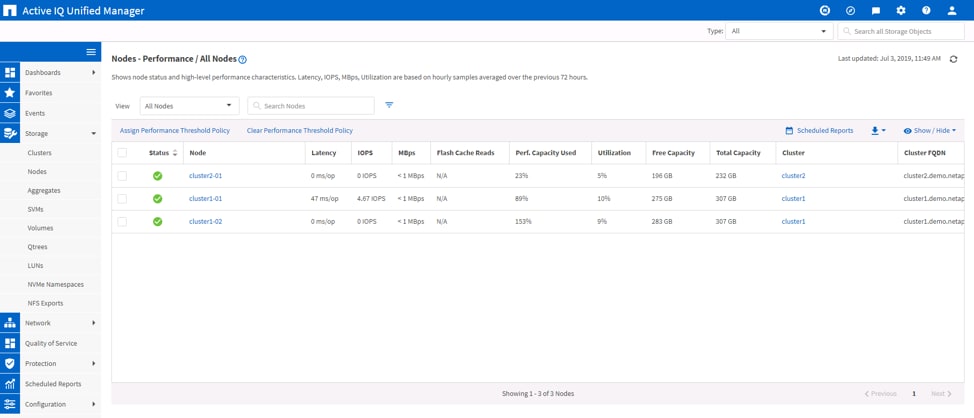Image resolution: width=974 pixels, height=418 pixels.
Task: Click the green status icon for cluster2-01
Action: point(158,176)
